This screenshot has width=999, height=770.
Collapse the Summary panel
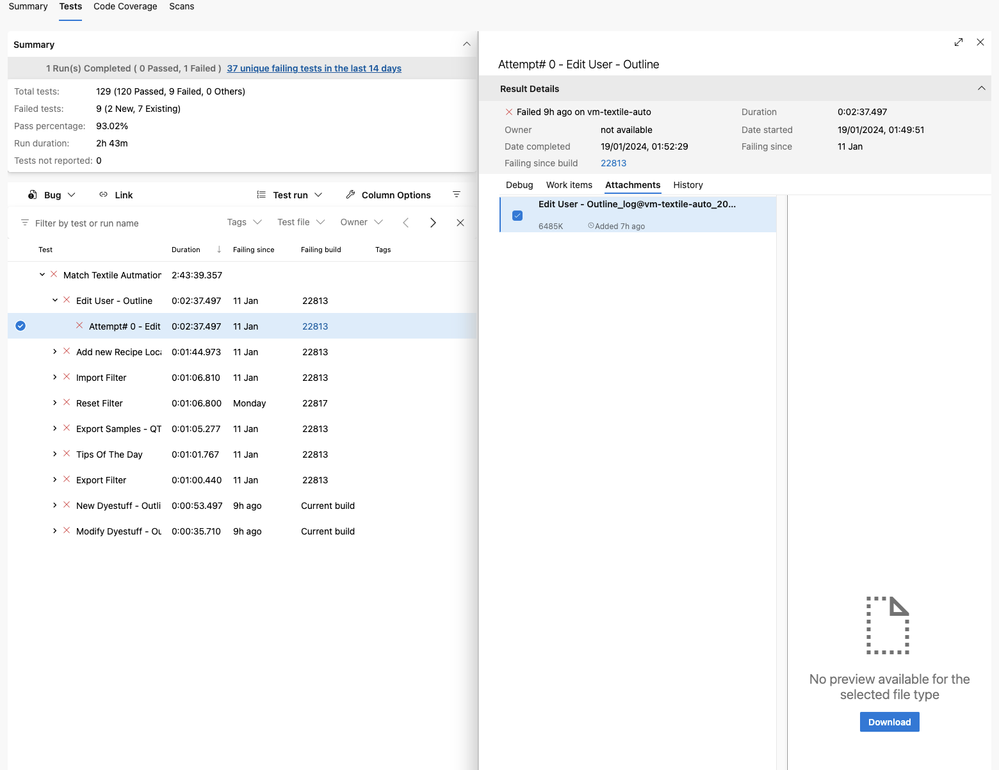[x=466, y=44]
